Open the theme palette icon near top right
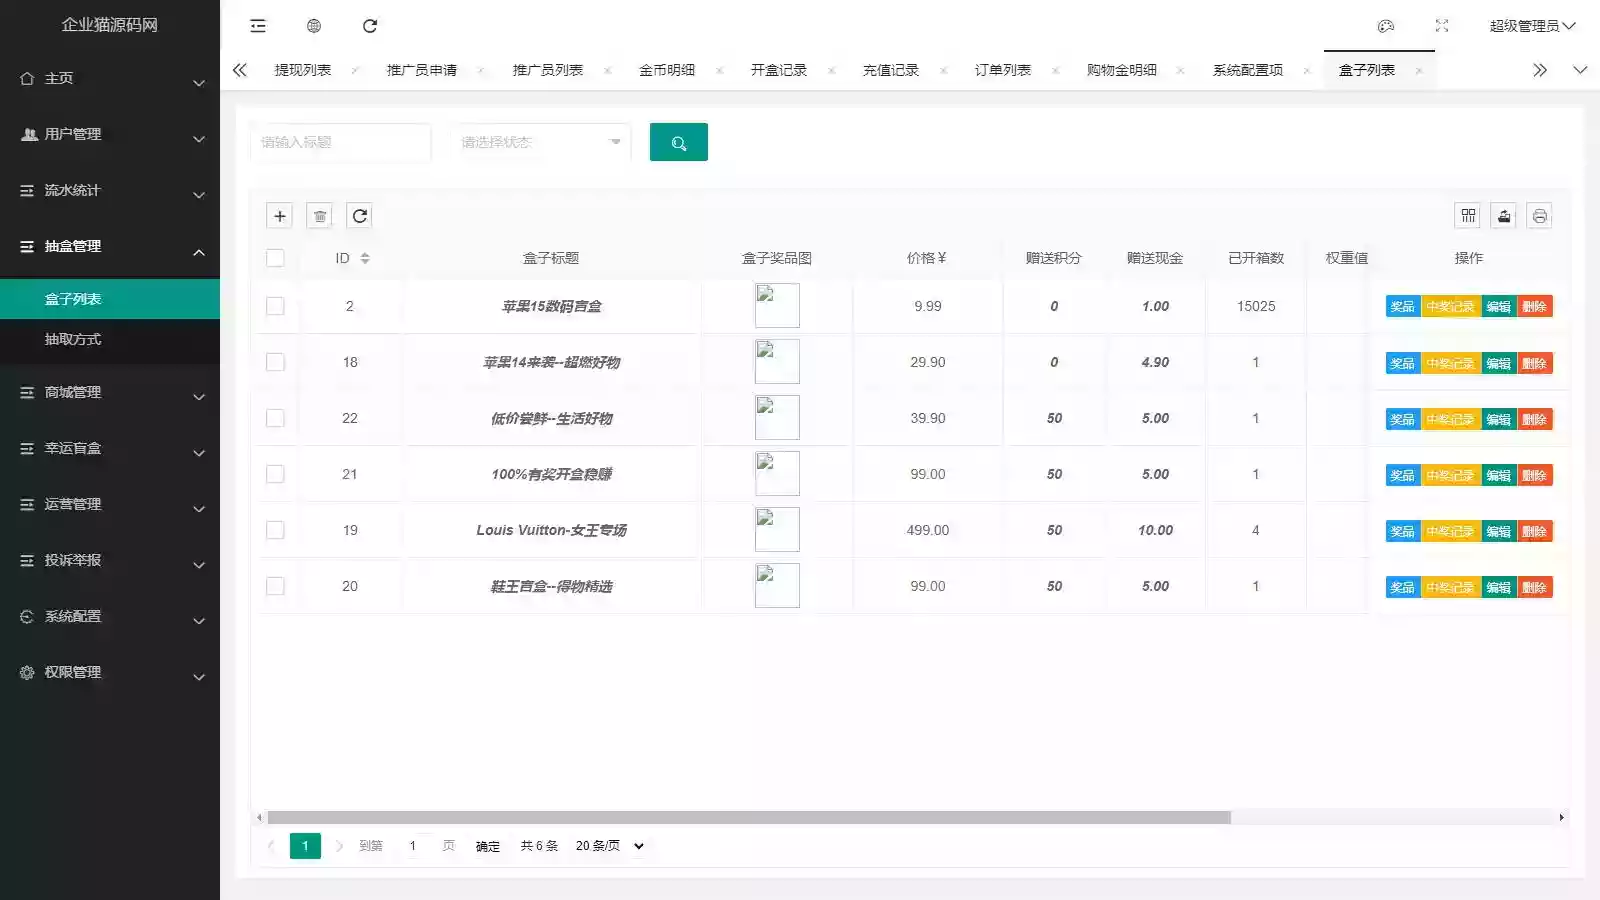This screenshot has width=1600, height=900. [1386, 25]
